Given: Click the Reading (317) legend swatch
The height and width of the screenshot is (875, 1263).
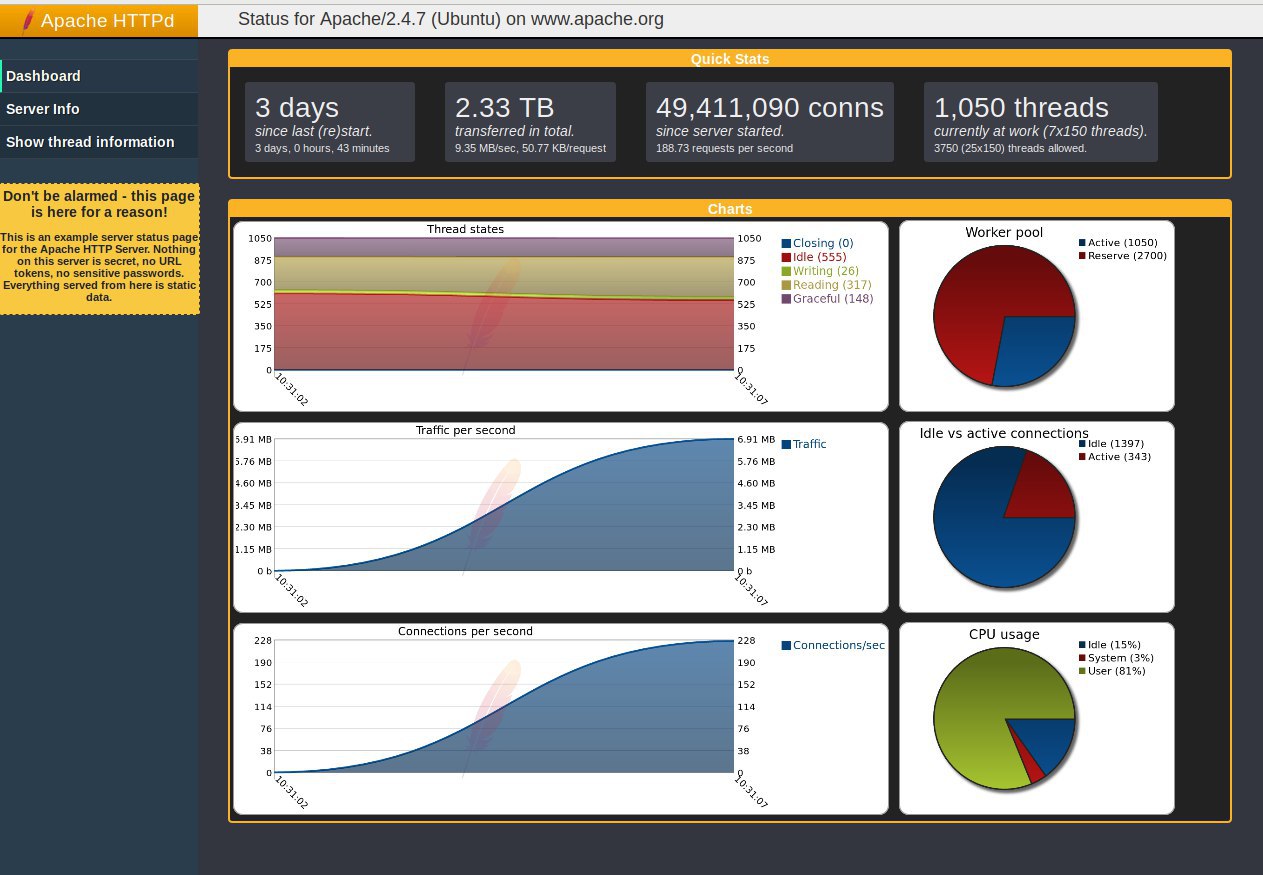Looking at the screenshot, I should click(x=786, y=285).
